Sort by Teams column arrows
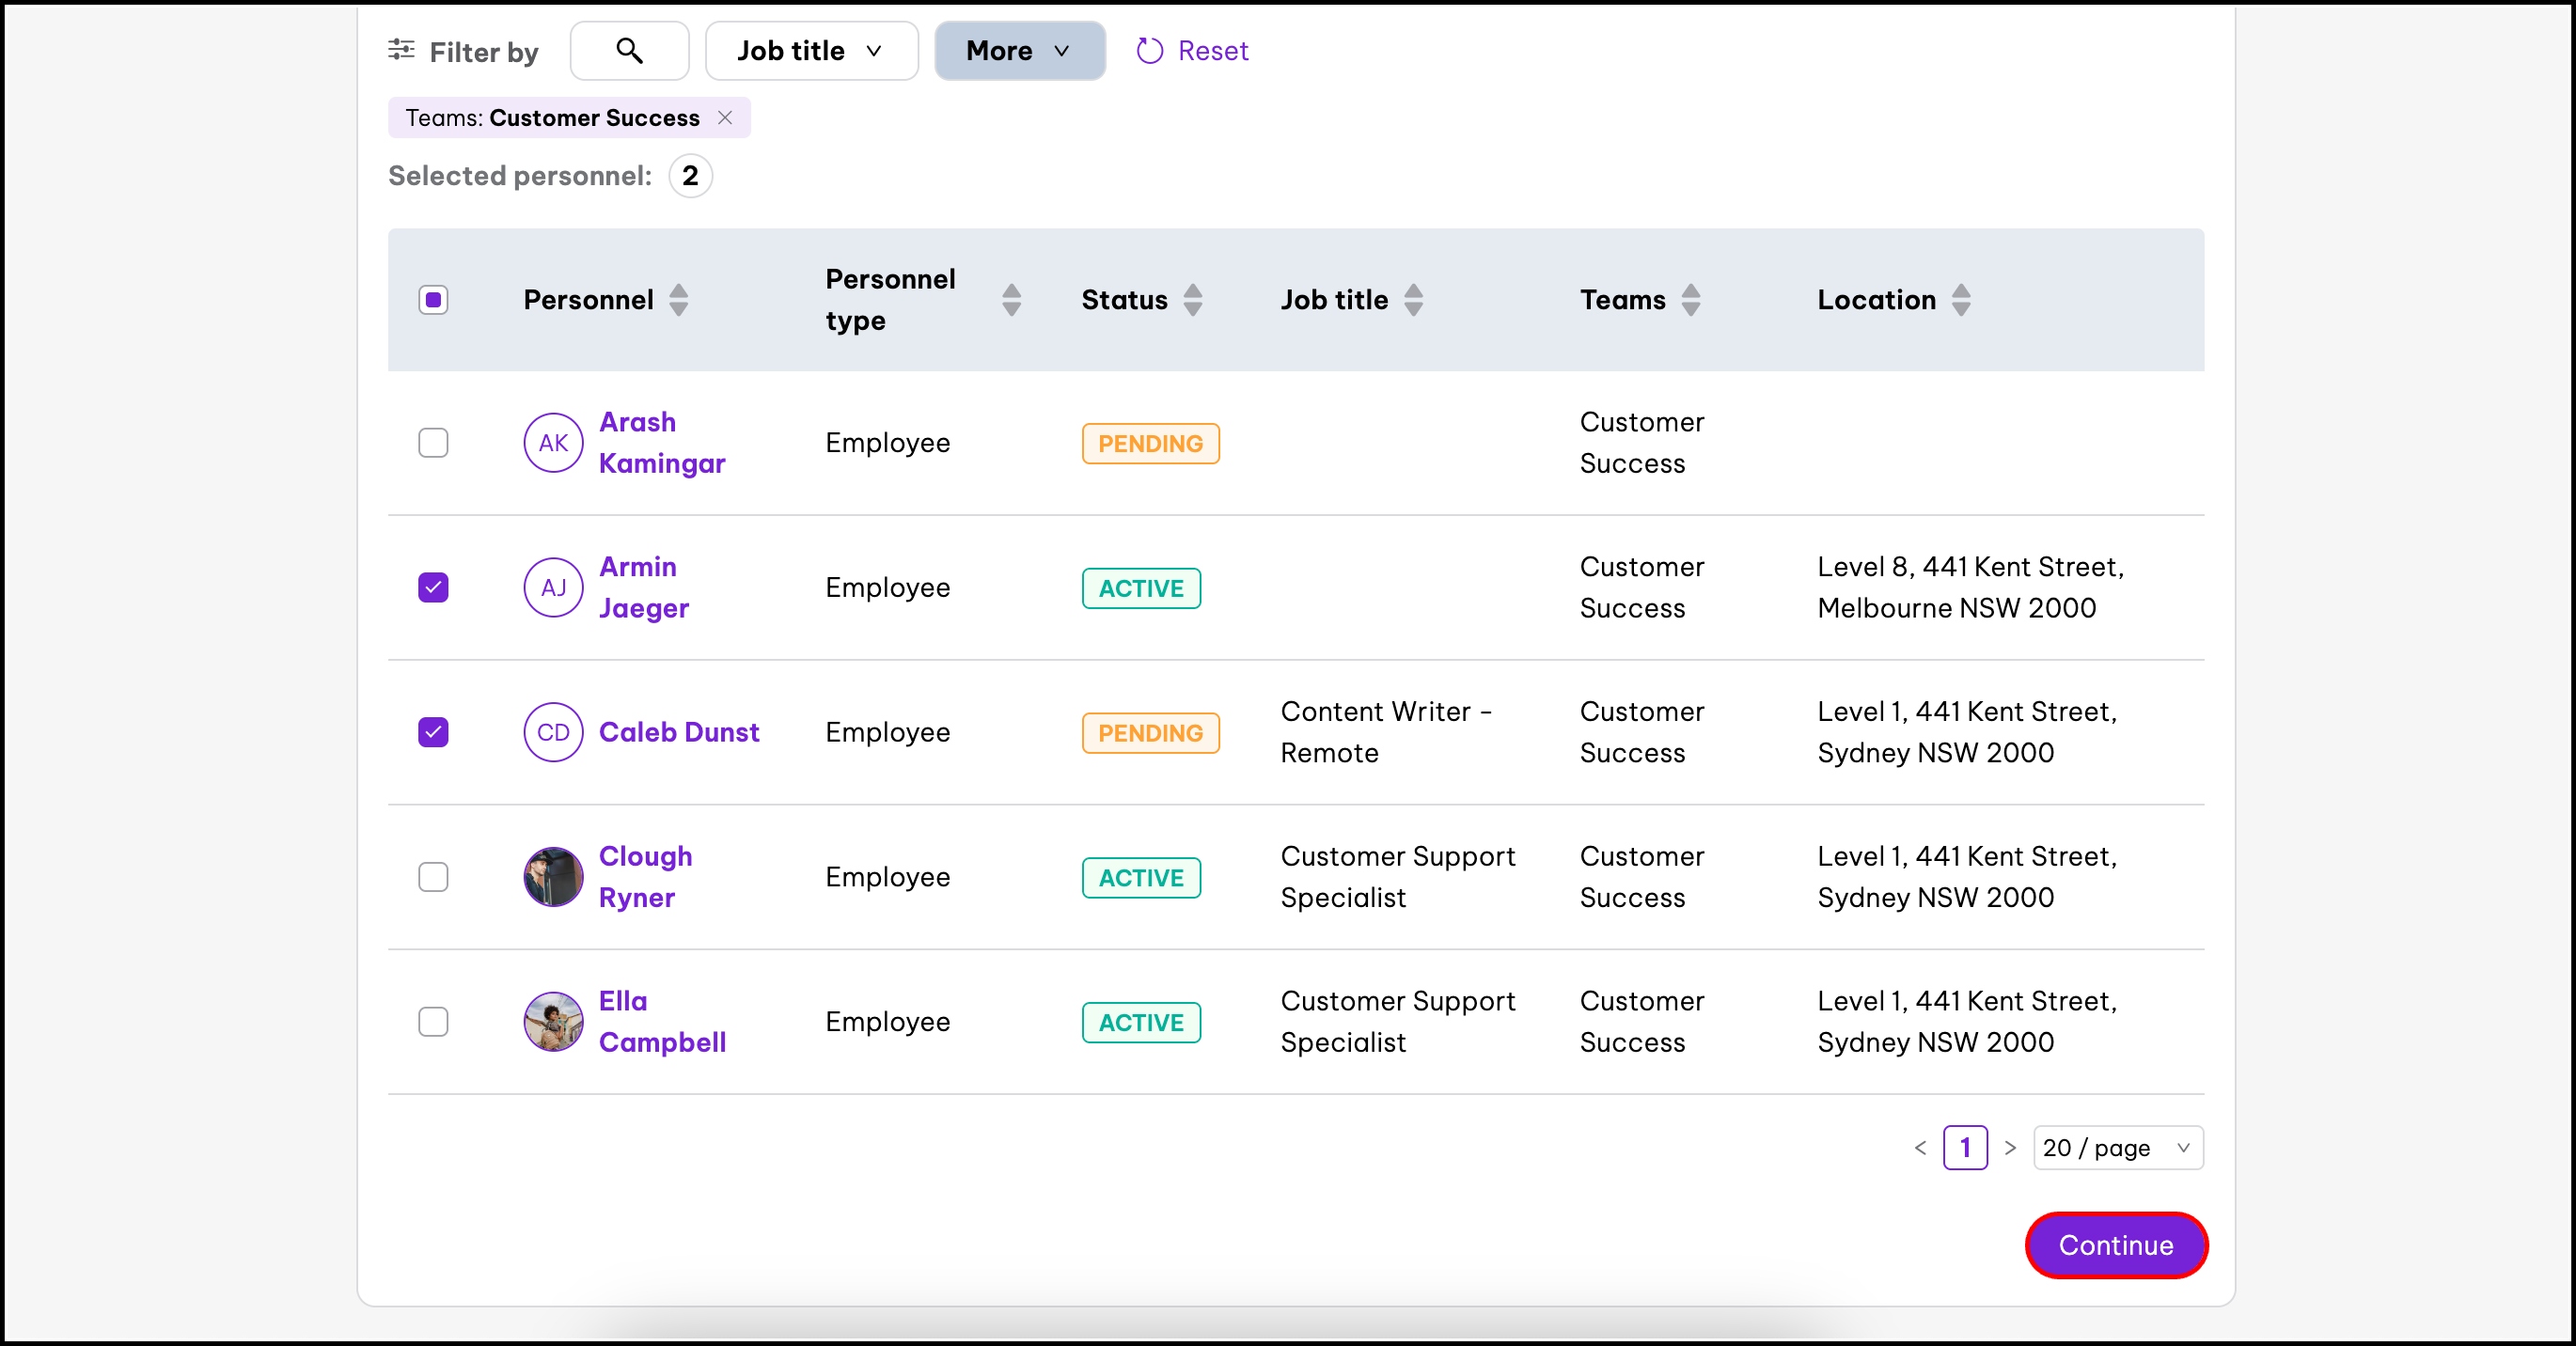2576x1346 pixels. point(1690,300)
